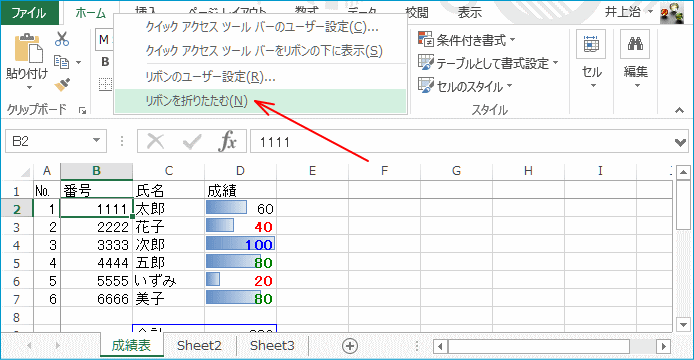Click the vertical scrollbar up arrow
This screenshot has width=694, height=360.
coord(683,172)
